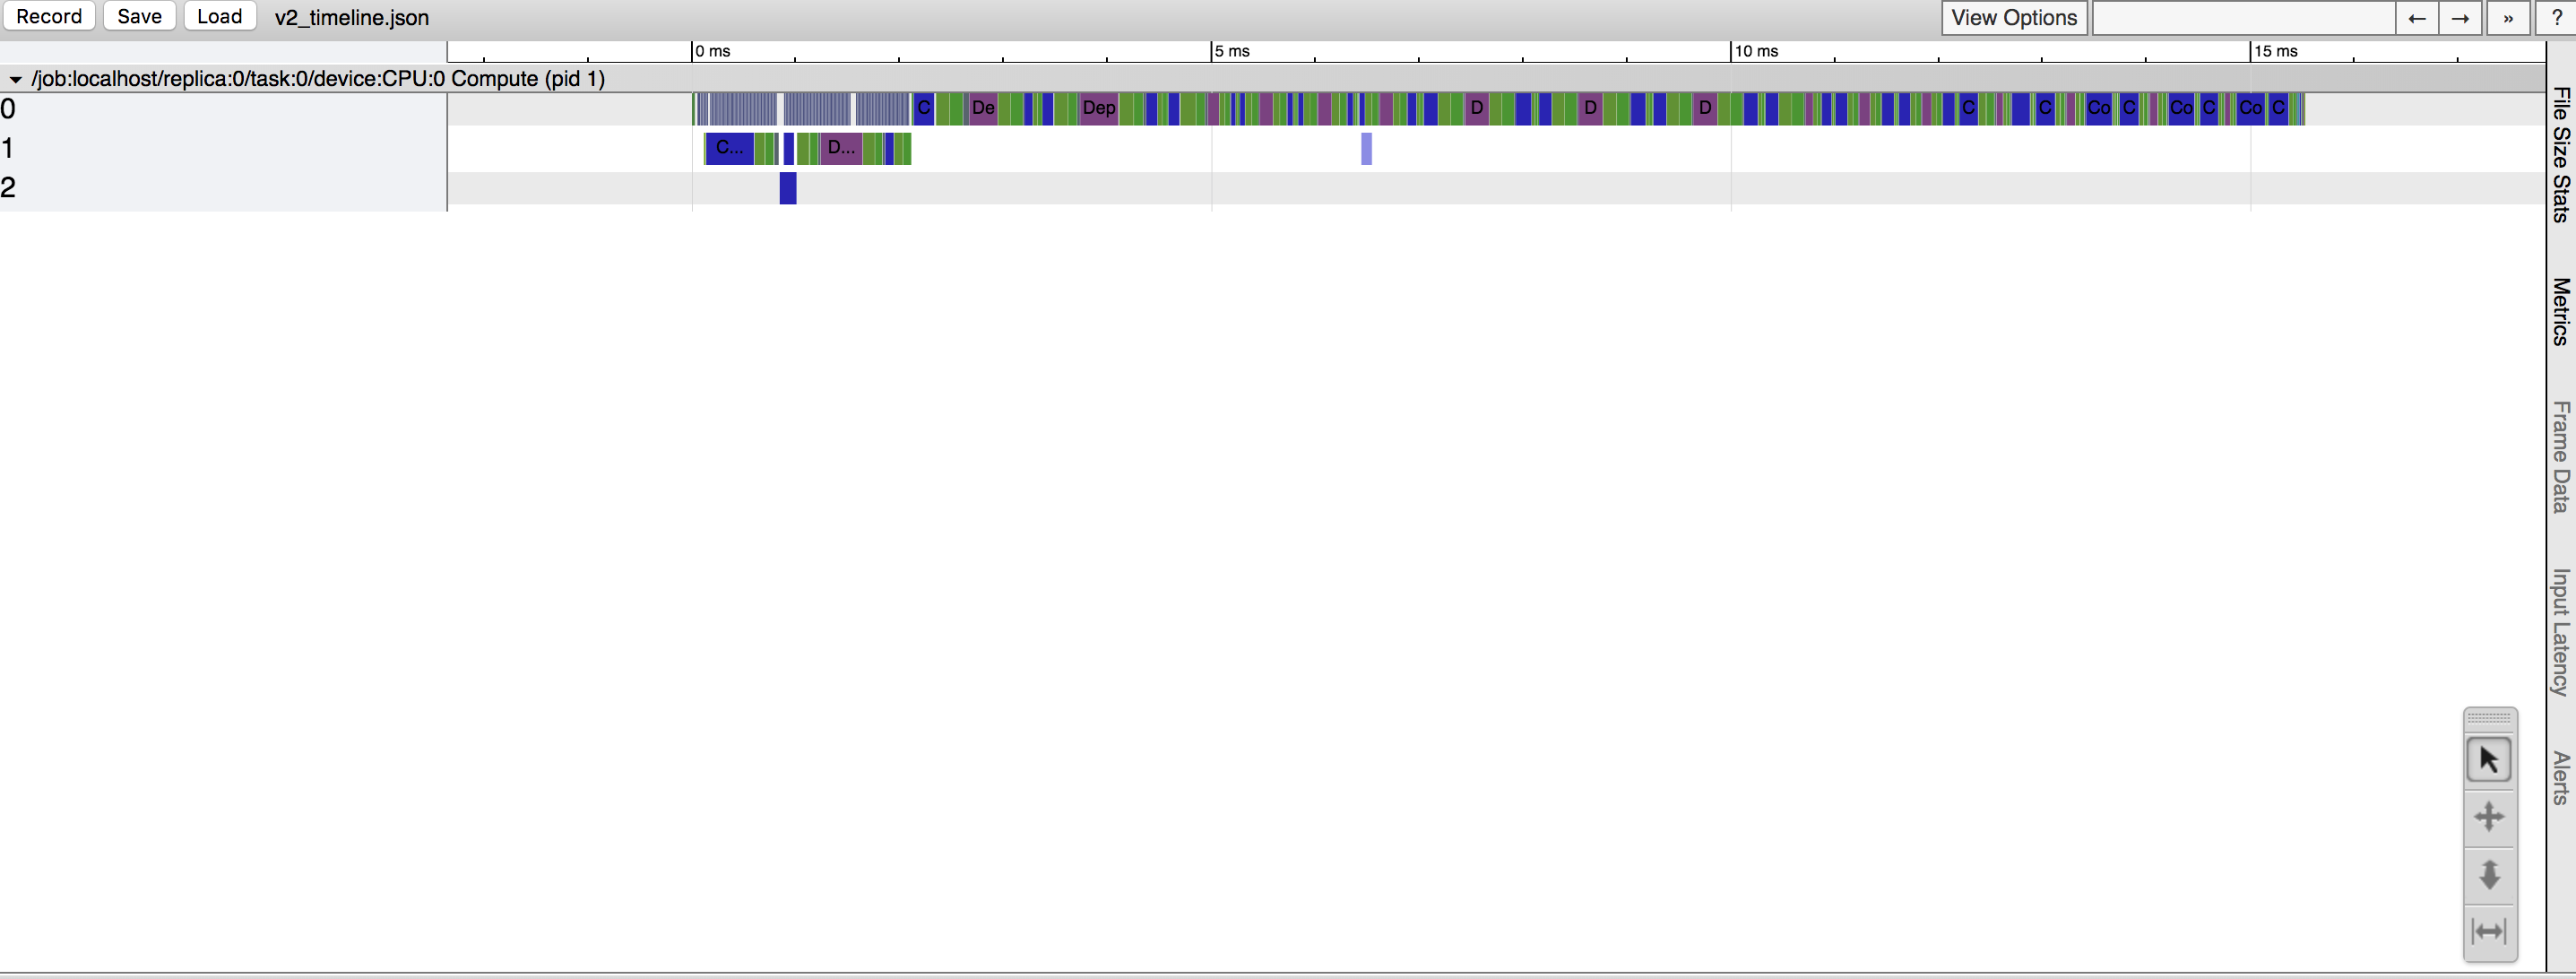Open the View Options dropdown
This screenshot has height=979, width=2576.
[2013, 17]
